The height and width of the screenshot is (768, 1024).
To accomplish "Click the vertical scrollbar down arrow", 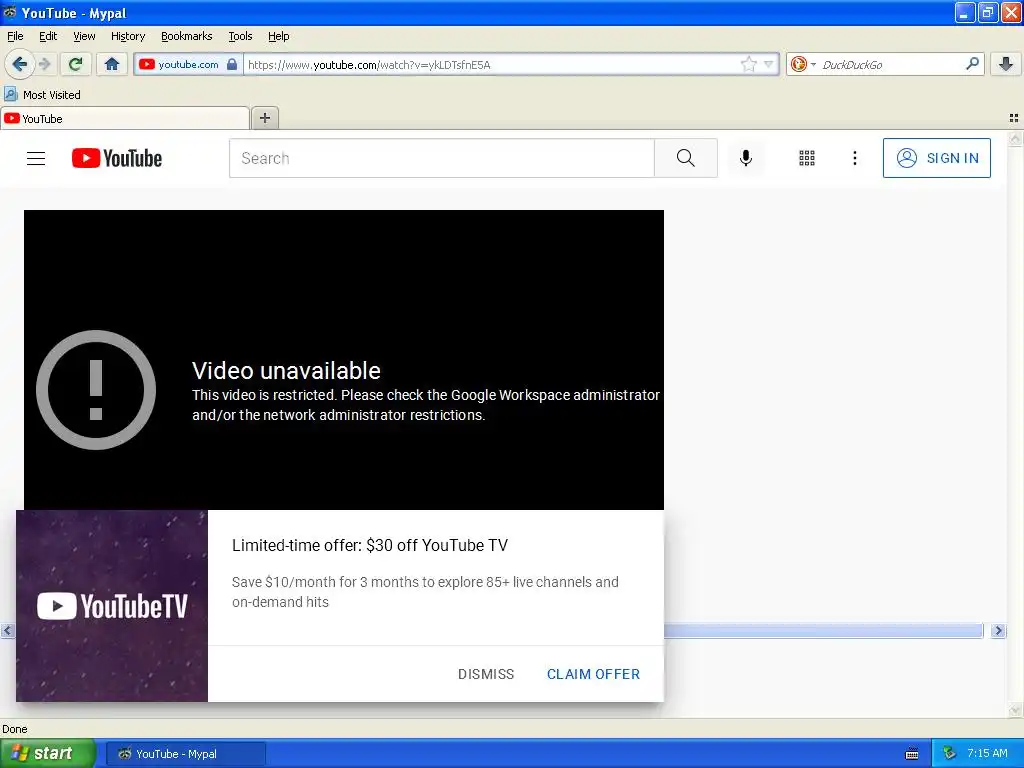I will pos(1015,711).
